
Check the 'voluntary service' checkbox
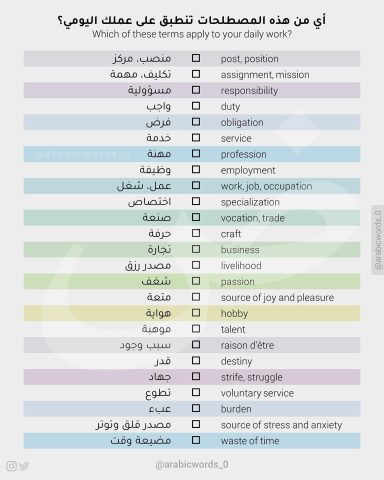click(x=196, y=392)
